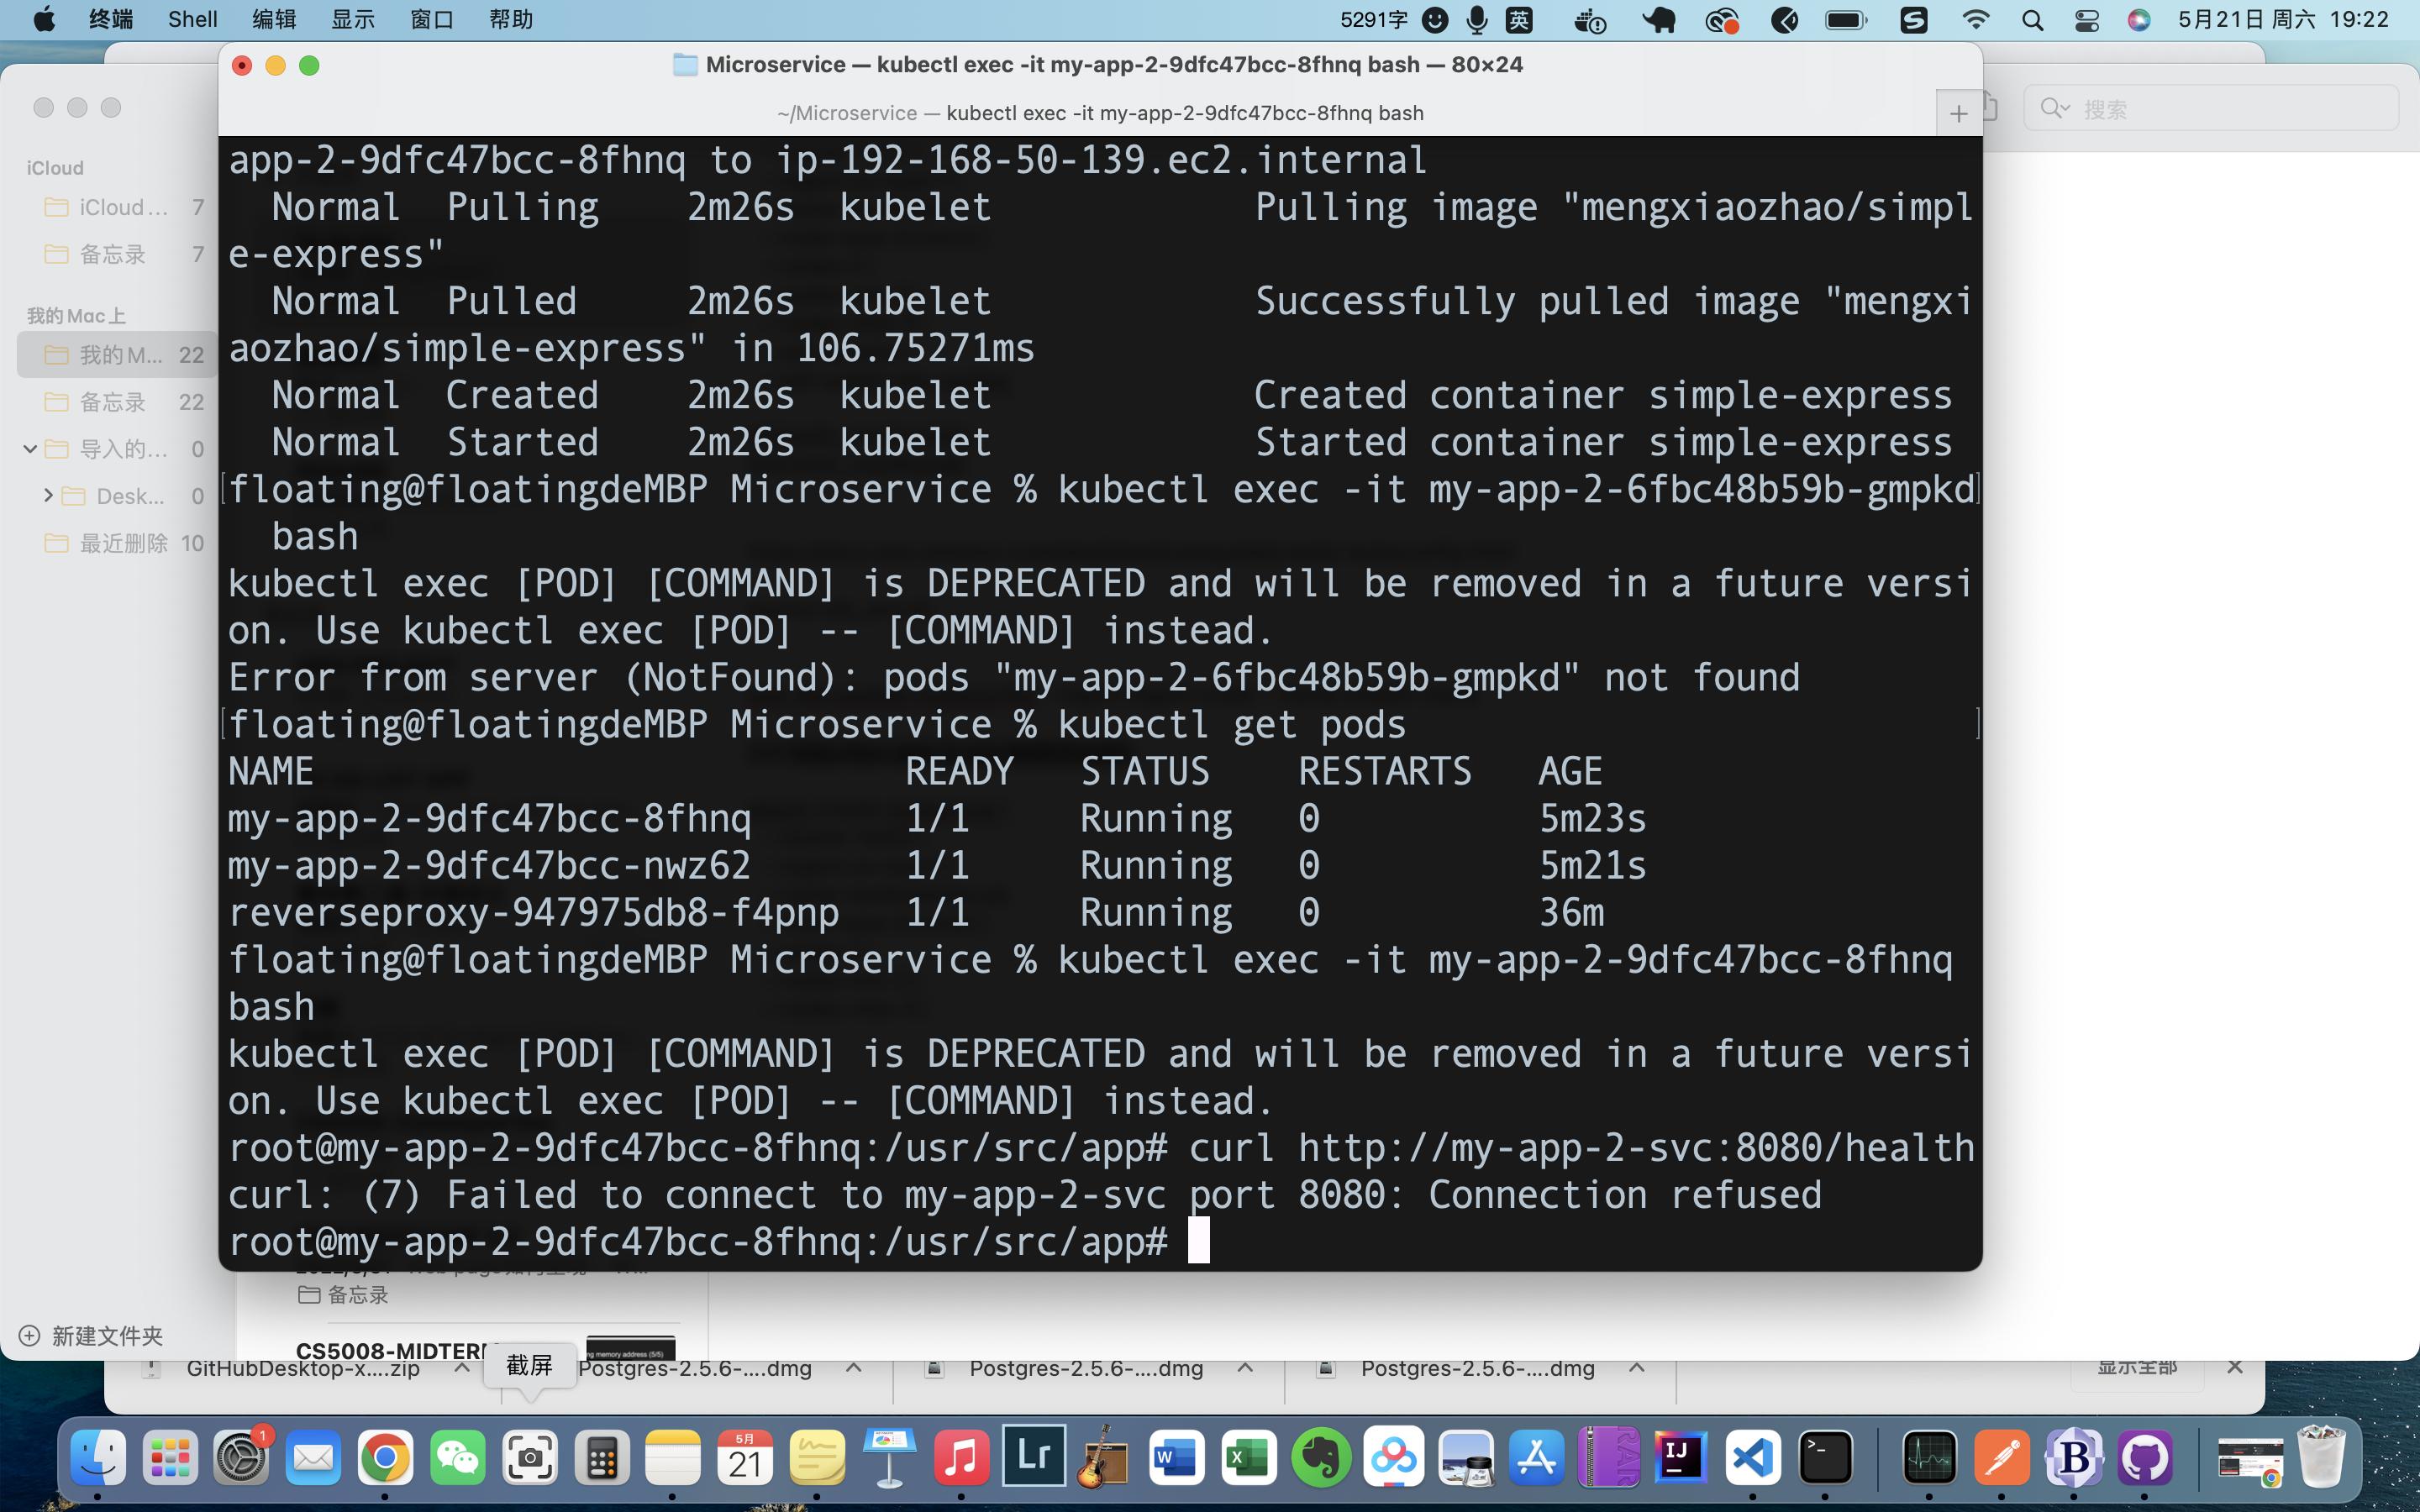Open WeChat from the Dock
This screenshot has width=2420, height=1512.
point(457,1458)
